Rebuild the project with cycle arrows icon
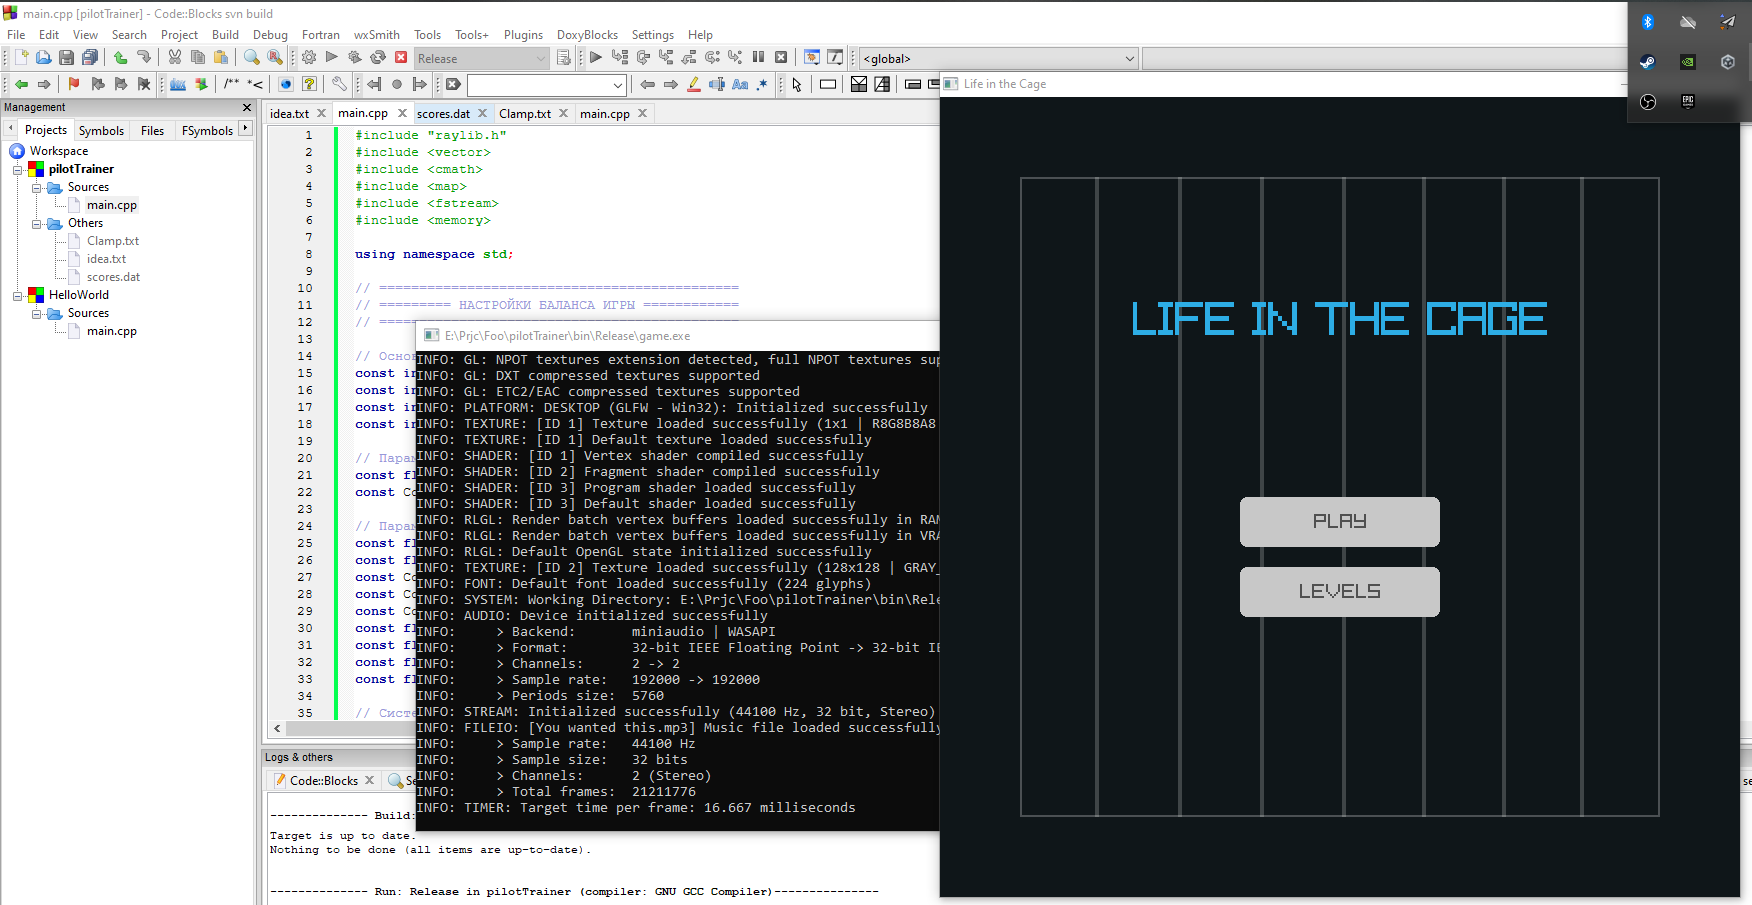Image resolution: width=1752 pixels, height=905 pixels. click(378, 58)
